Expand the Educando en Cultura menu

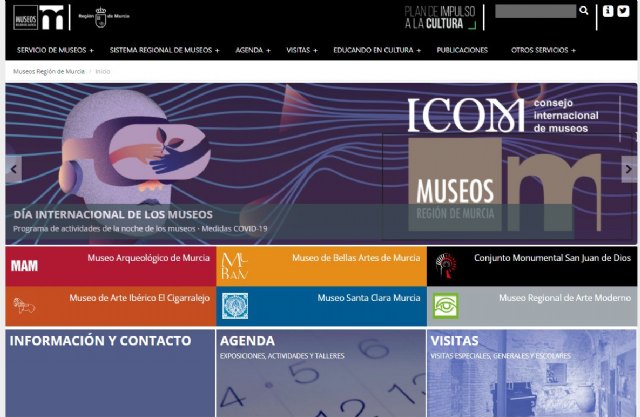click(x=377, y=50)
